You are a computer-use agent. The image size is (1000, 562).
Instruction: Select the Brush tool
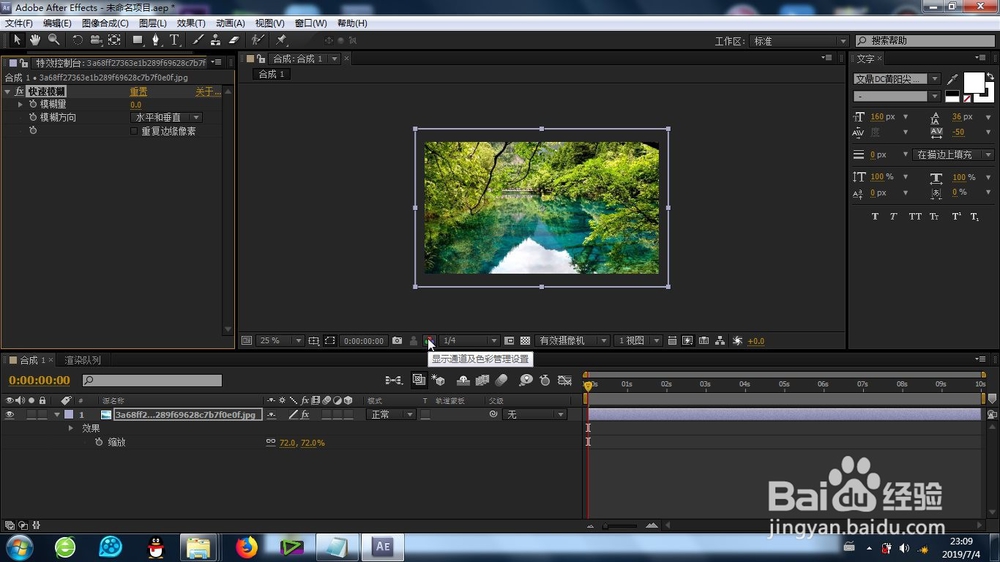point(198,40)
